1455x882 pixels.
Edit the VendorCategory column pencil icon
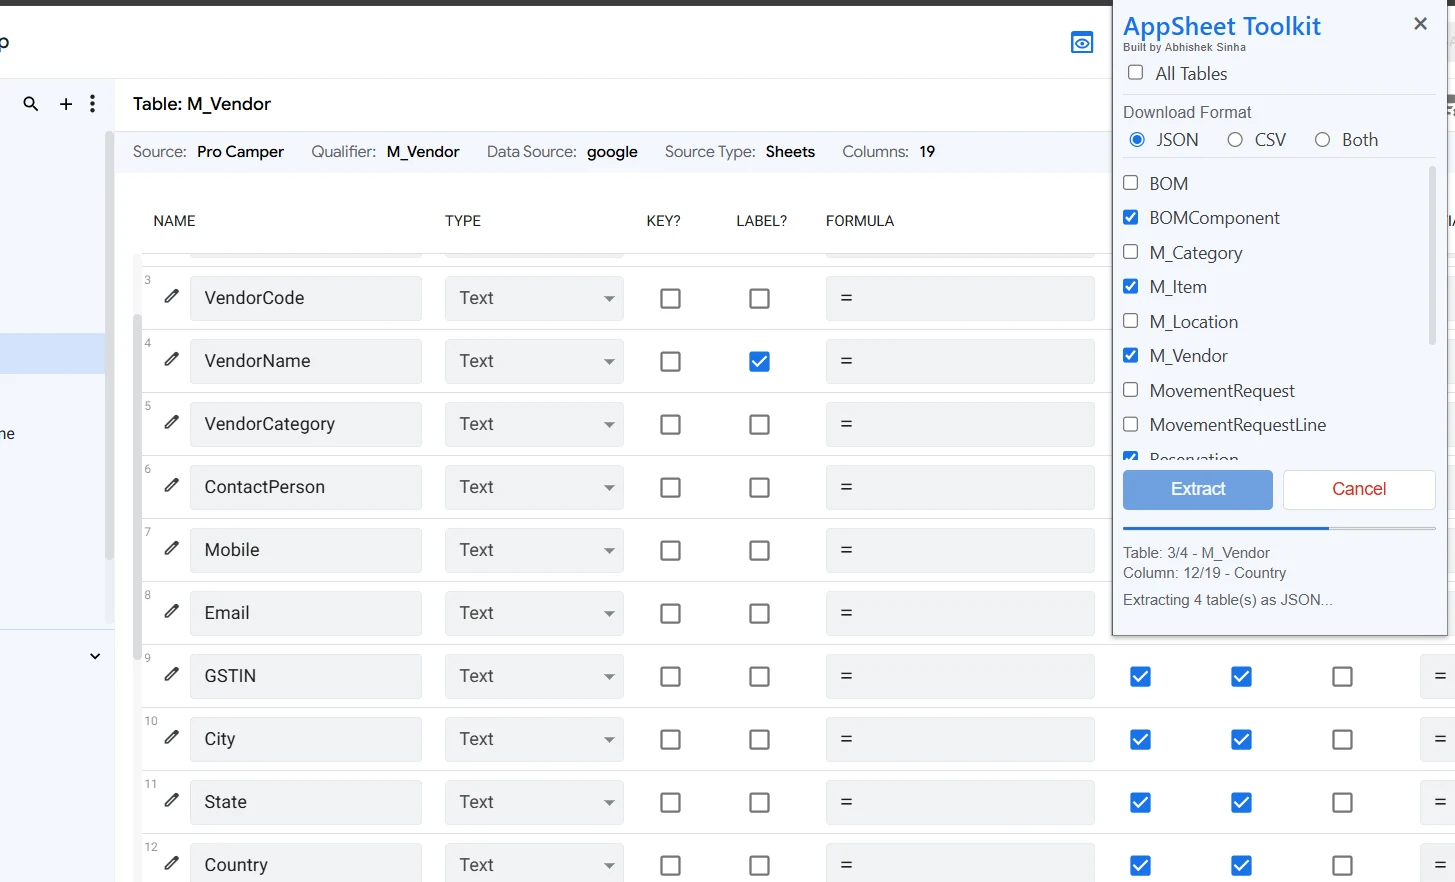[x=172, y=422]
